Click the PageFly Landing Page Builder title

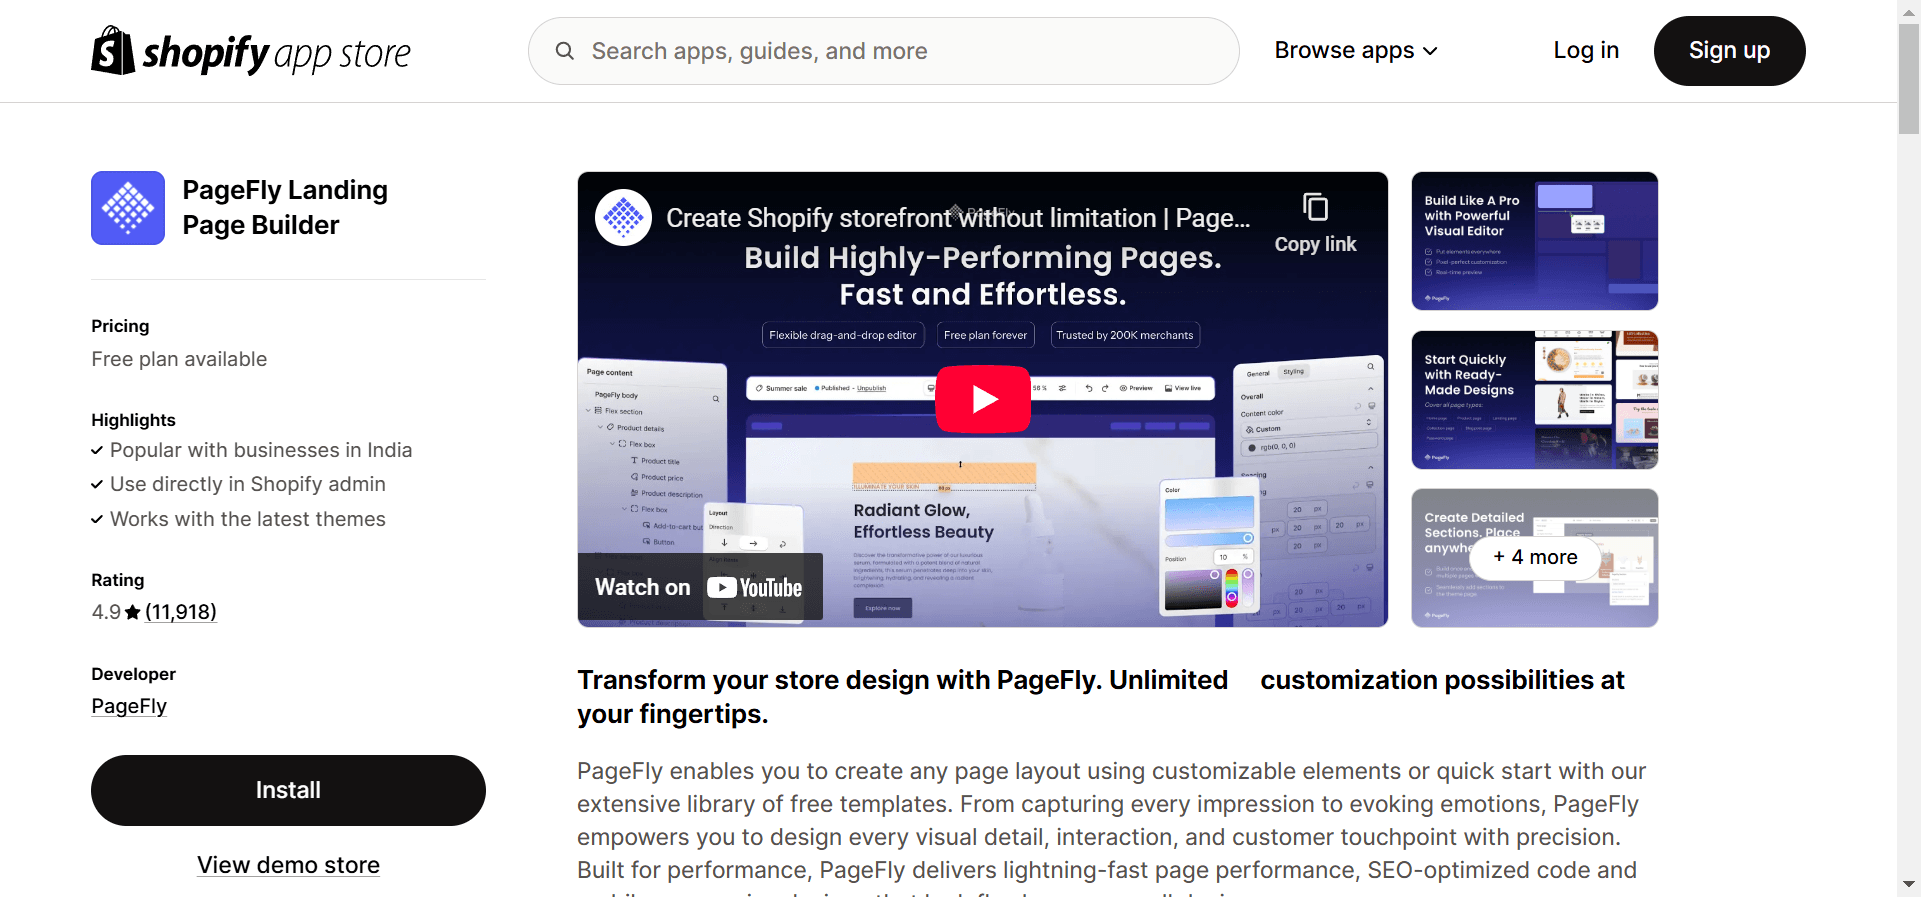tap(285, 207)
